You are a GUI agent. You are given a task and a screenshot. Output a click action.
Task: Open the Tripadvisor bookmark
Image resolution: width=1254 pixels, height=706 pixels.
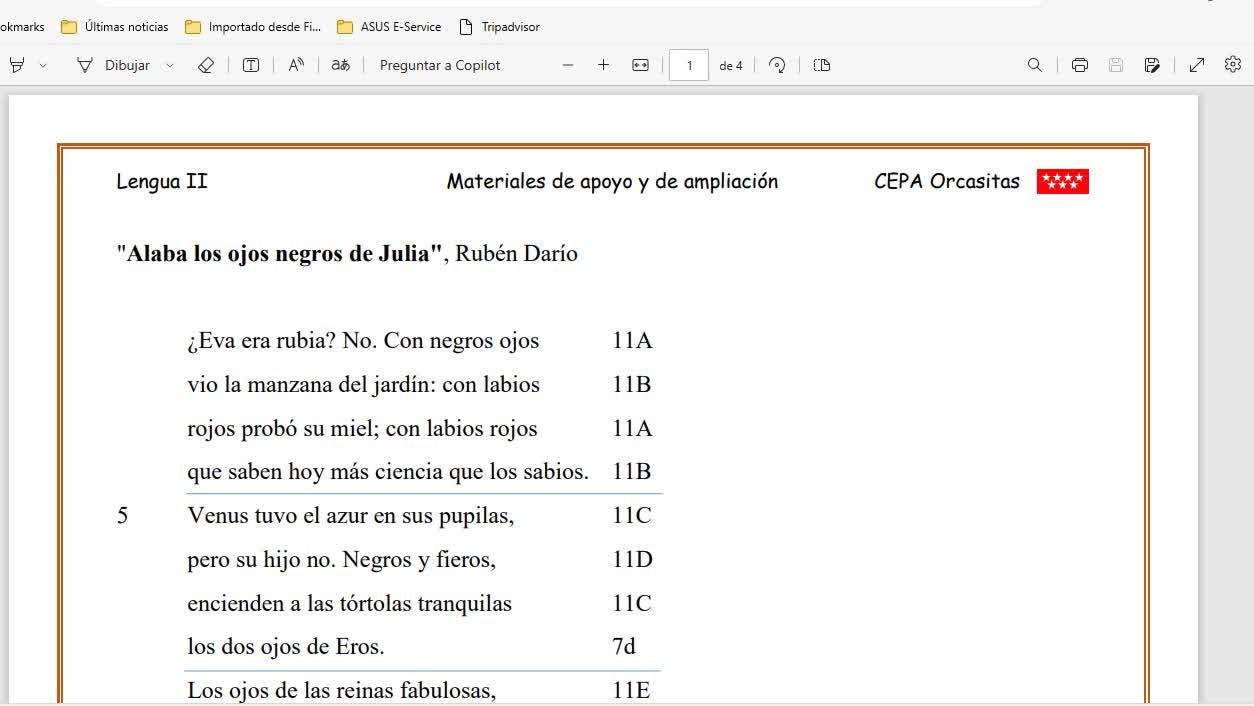click(499, 27)
